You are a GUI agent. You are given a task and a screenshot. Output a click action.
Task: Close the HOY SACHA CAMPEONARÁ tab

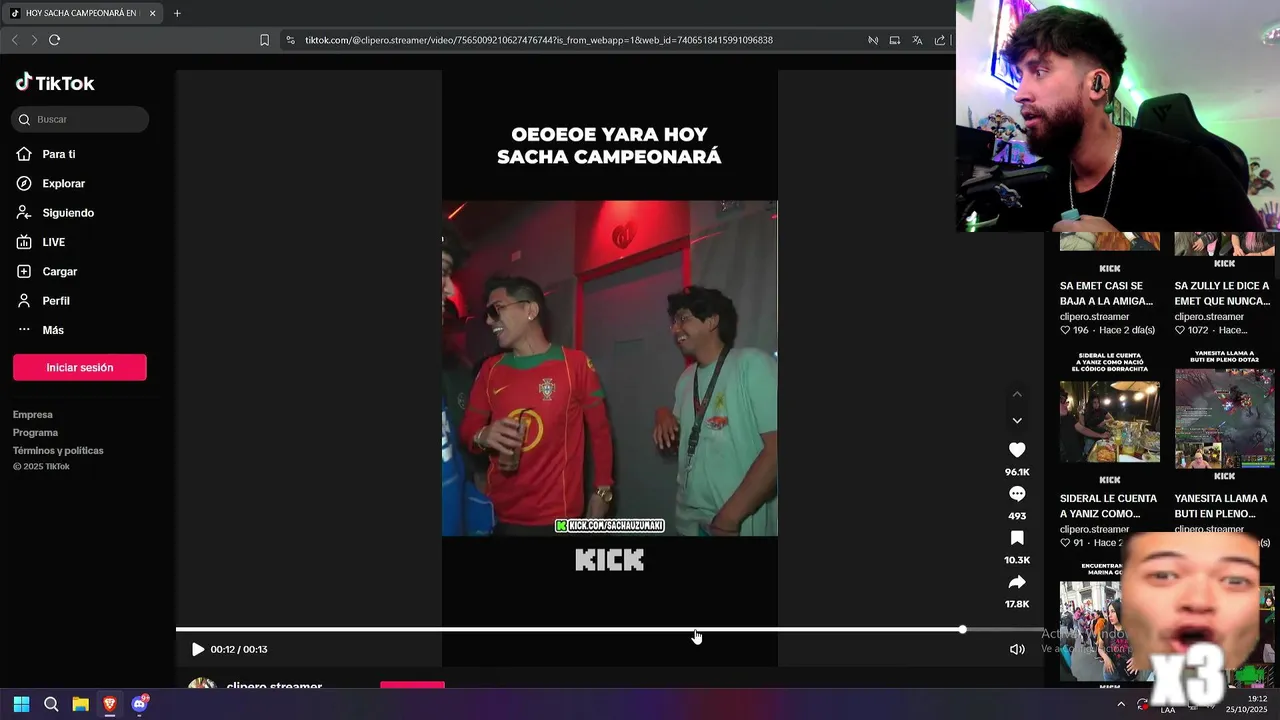[x=152, y=13]
